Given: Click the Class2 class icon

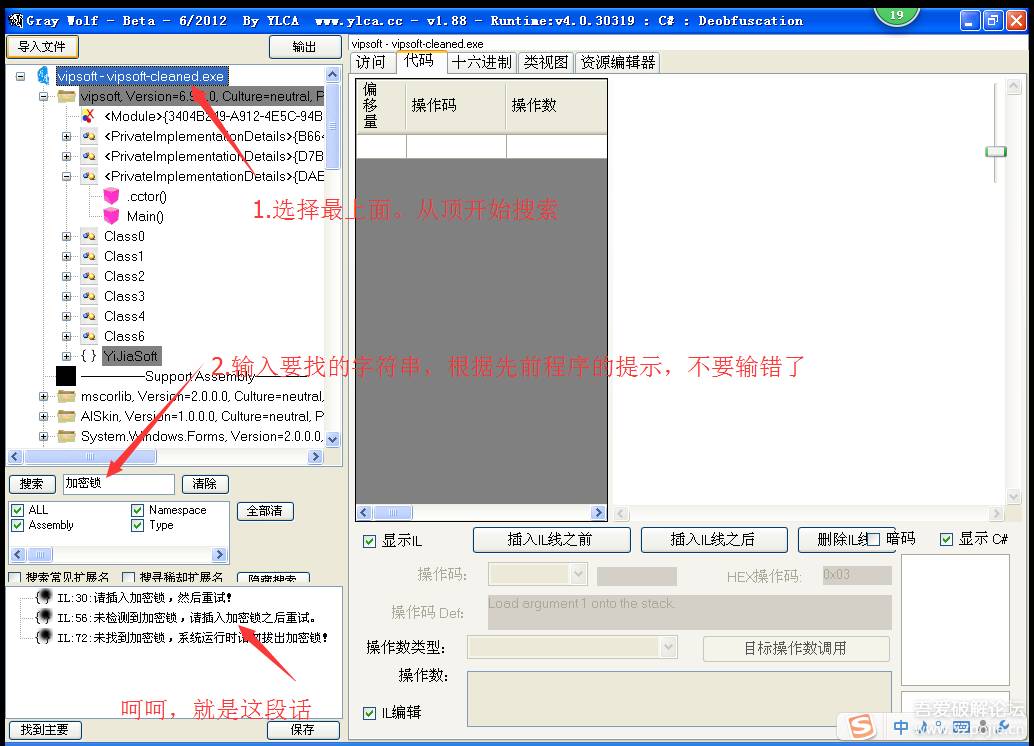Looking at the screenshot, I should click(89, 276).
